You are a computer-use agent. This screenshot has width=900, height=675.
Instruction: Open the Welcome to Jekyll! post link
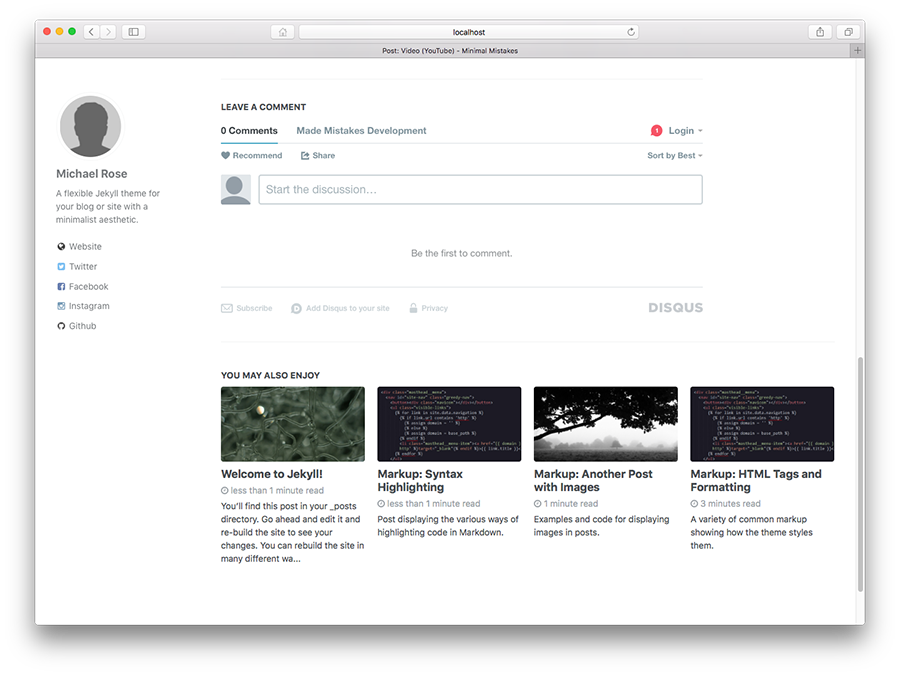272,473
